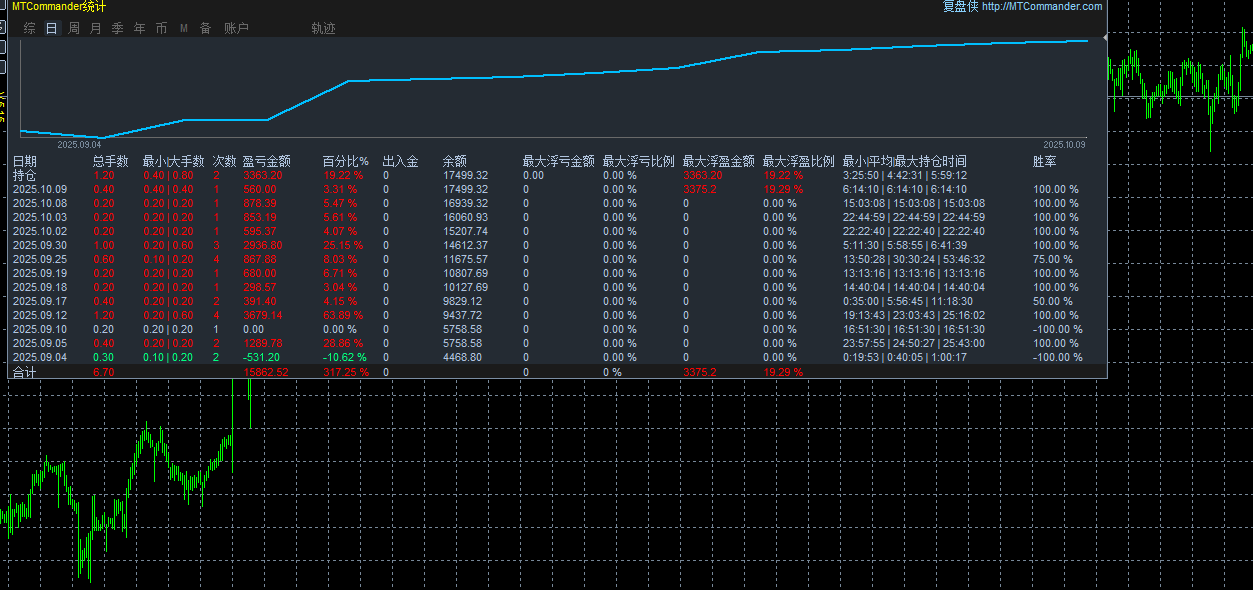The width and height of the screenshot is (1253, 590).
Task: Select the 日 daily statistics tab
Action: 52,29
